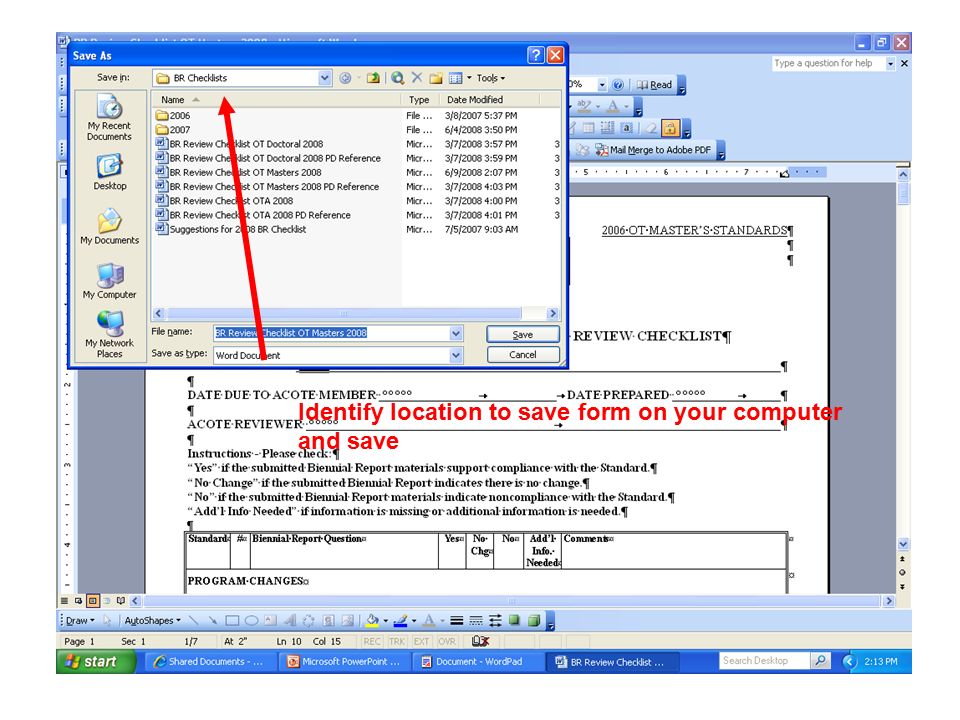Image resolution: width=960 pixels, height=720 pixels.
Task: Click spelling and grammar status icon
Action: point(480,641)
